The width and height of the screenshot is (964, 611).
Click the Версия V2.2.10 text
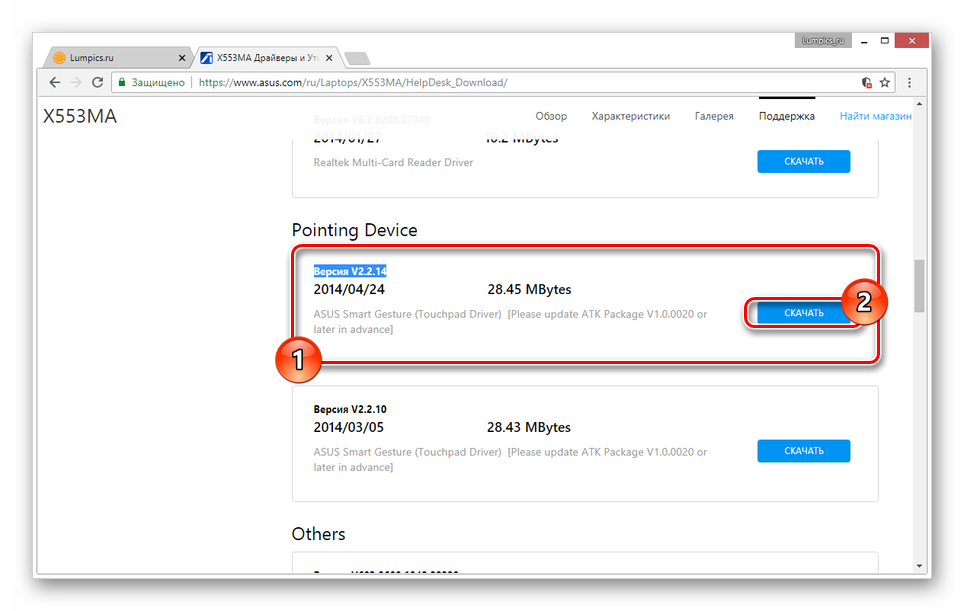(350, 409)
